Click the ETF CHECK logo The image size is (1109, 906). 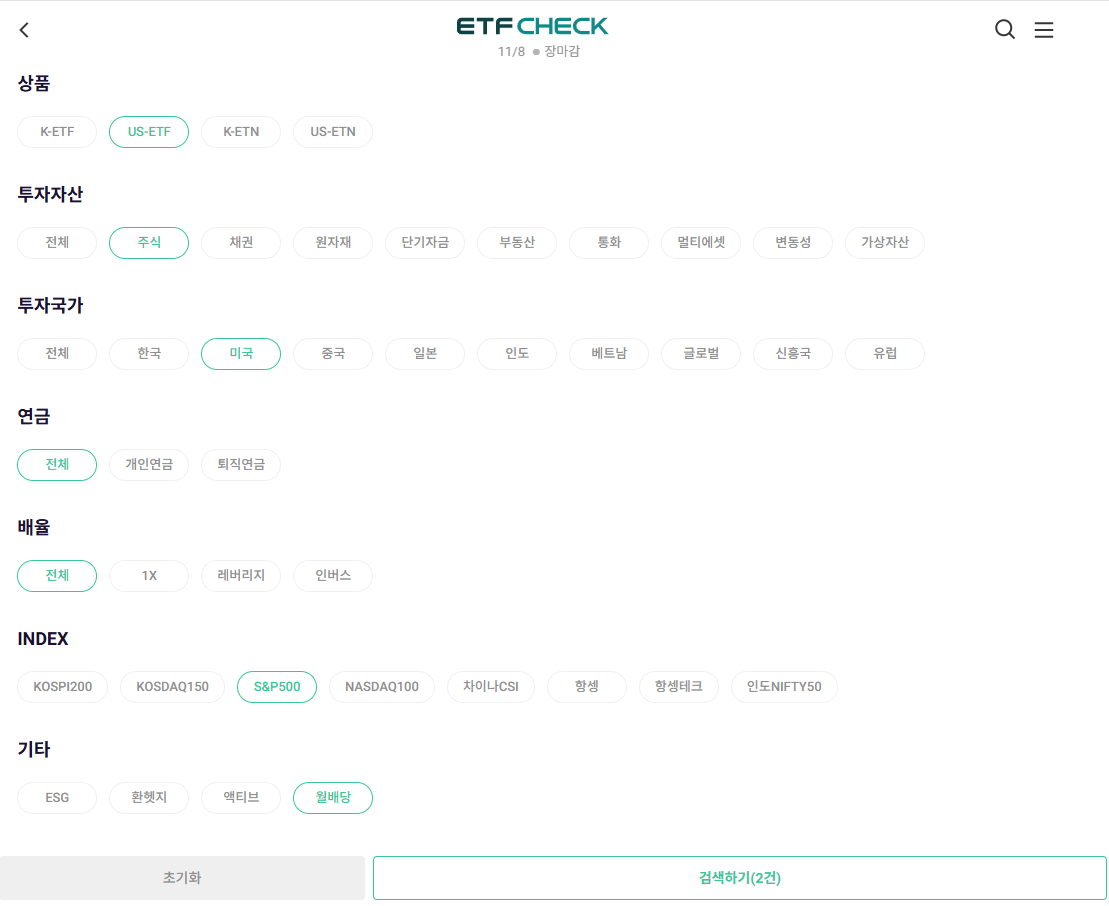click(534, 27)
